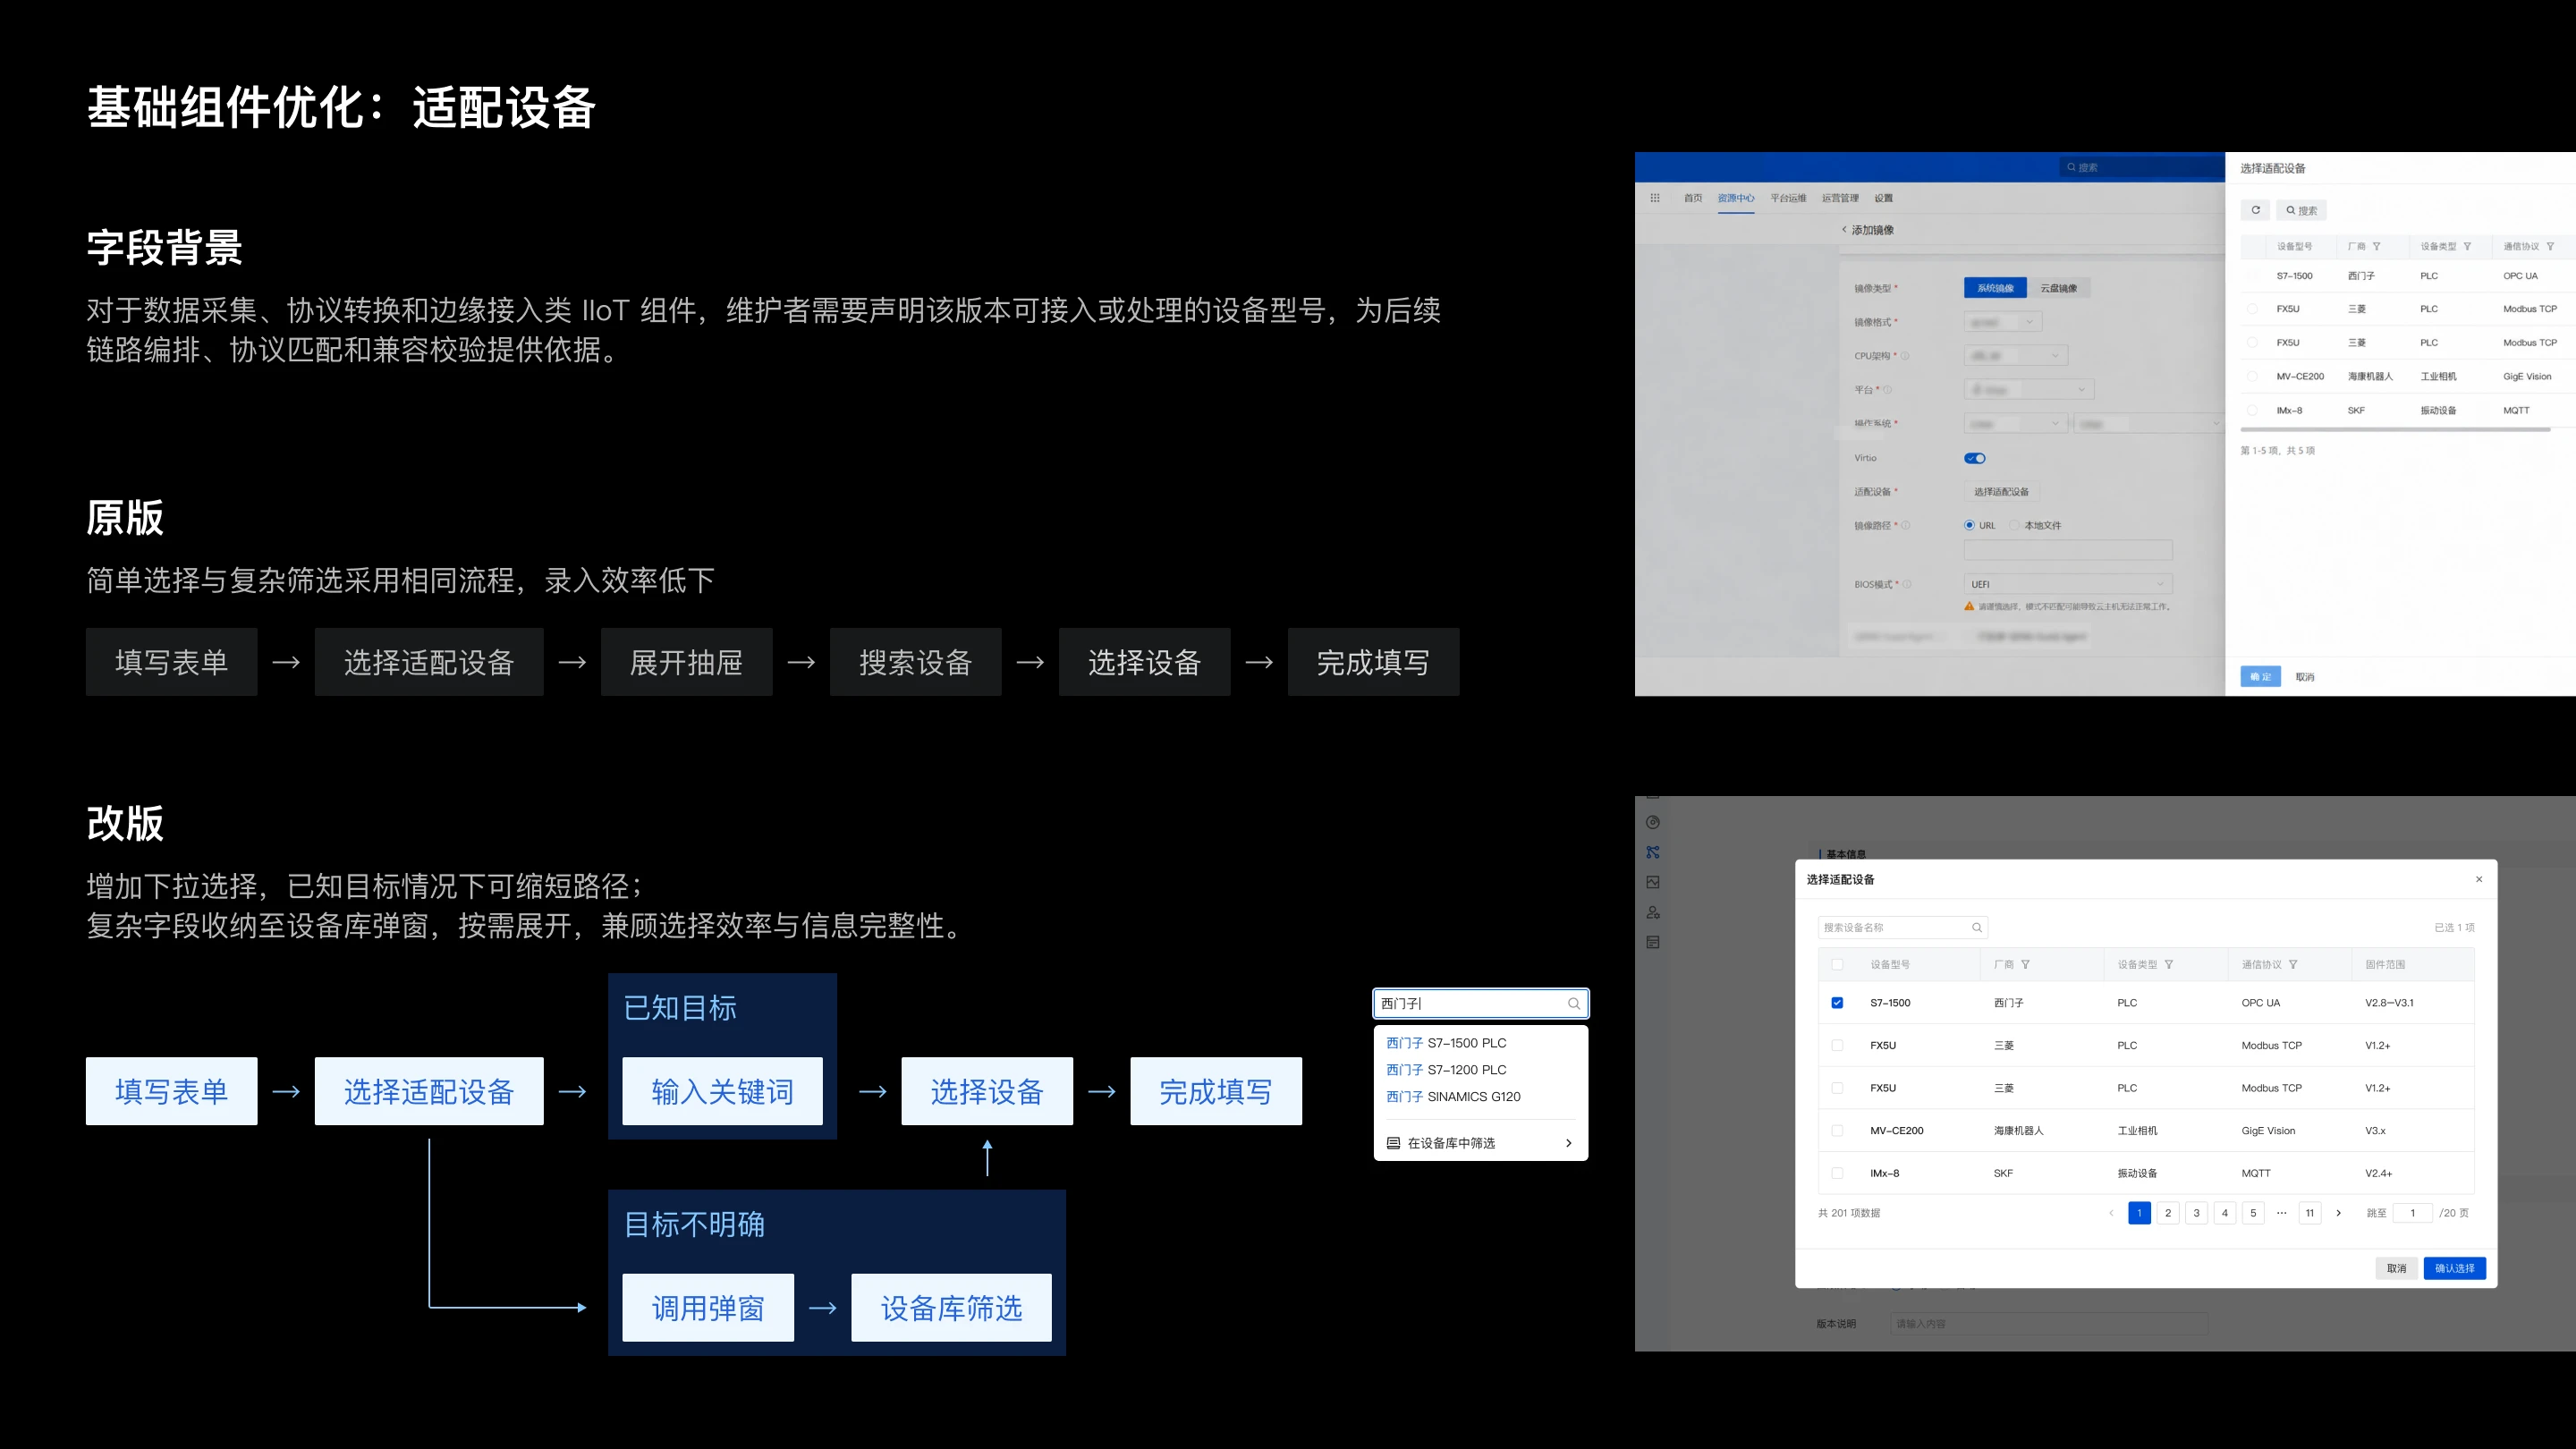Open the 平台 dropdown
The height and width of the screenshot is (1449, 2576).
point(2029,390)
